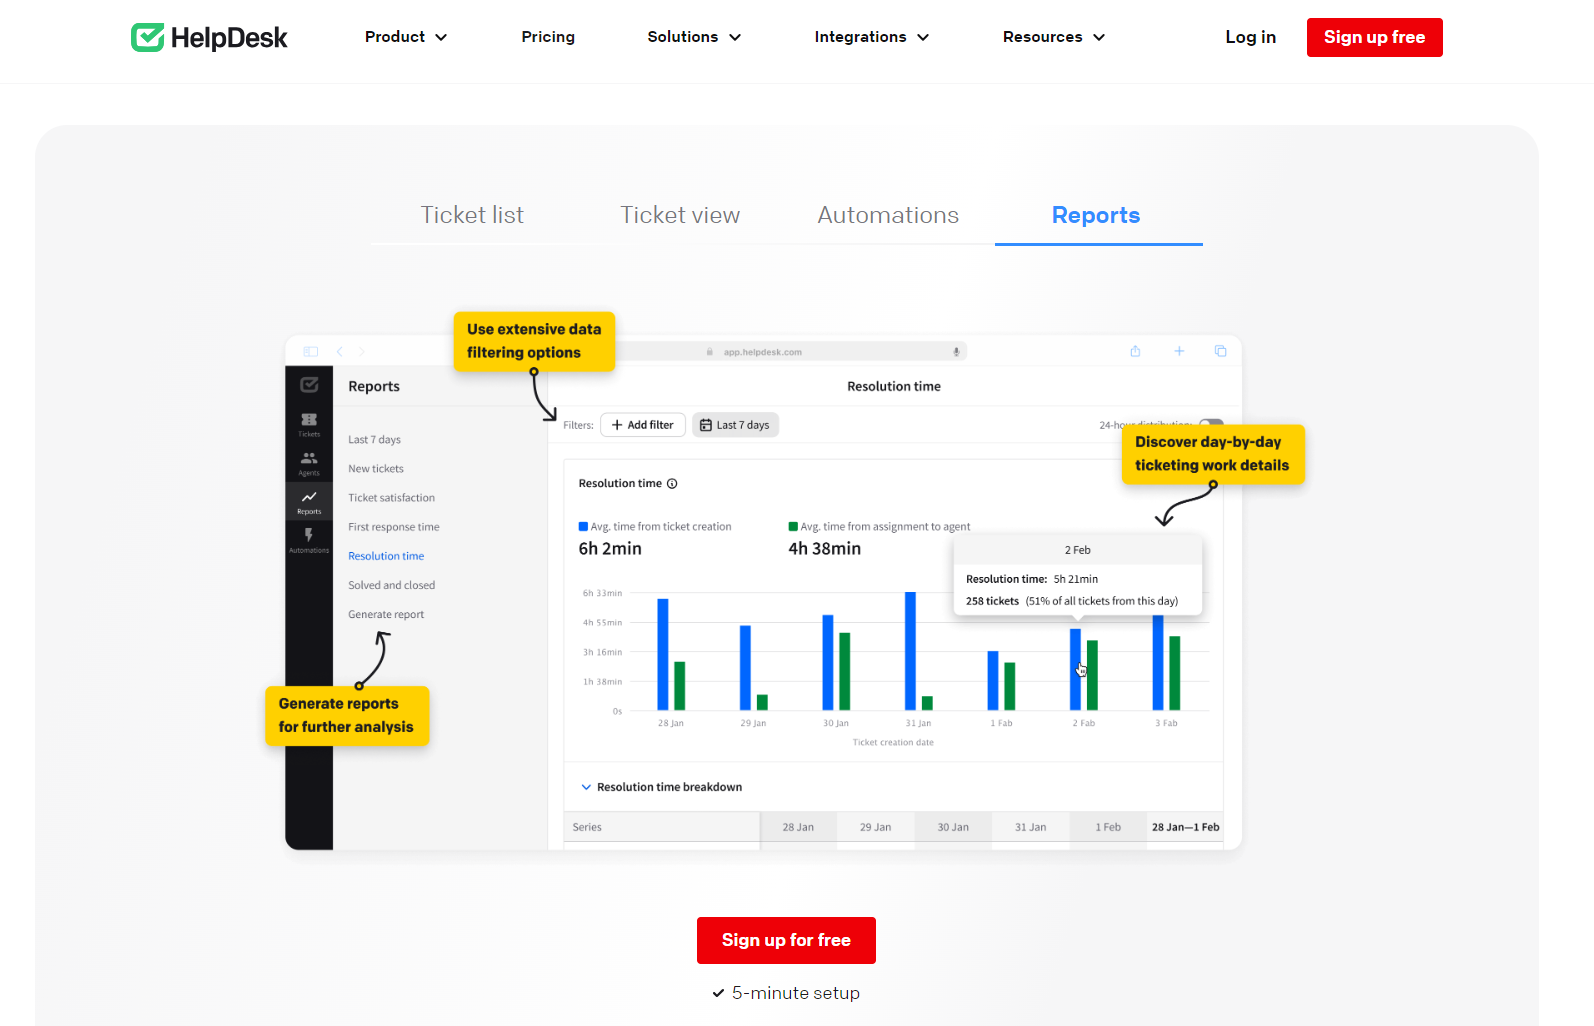Select Last 7 days in the reports list
Screen dimensions: 1594x1026
point(374,440)
